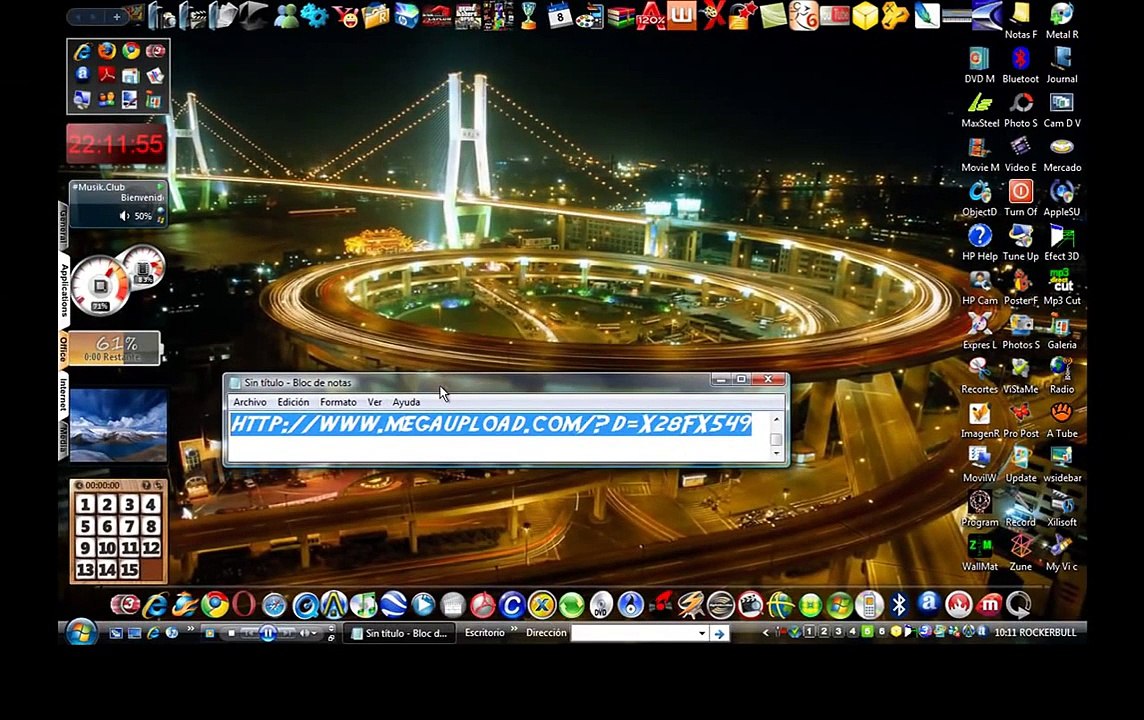Image resolution: width=1144 pixels, height=720 pixels.
Task: Open the Formato menu in Bloc de notas
Action: coord(339,402)
